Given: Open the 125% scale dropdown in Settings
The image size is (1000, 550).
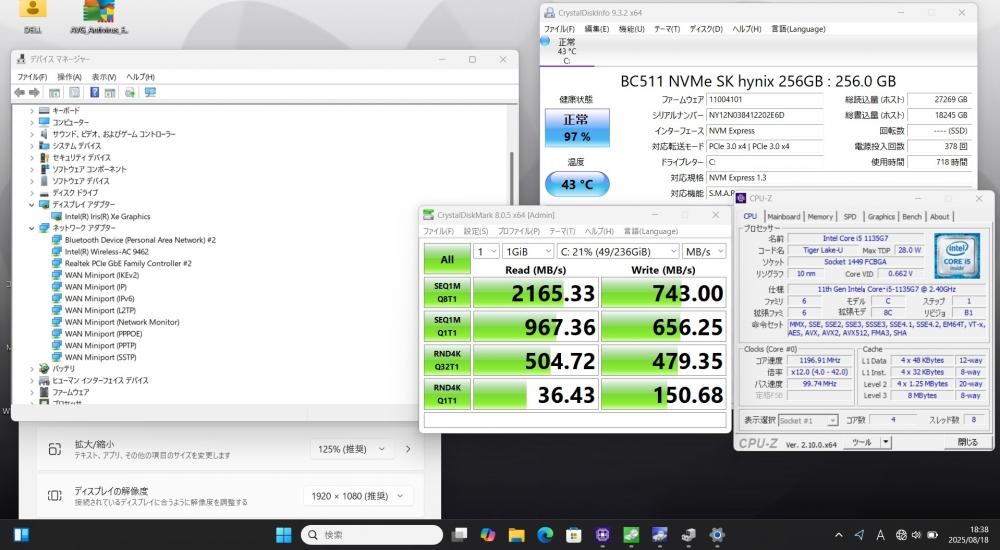Looking at the screenshot, I should [x=351, y=449].
